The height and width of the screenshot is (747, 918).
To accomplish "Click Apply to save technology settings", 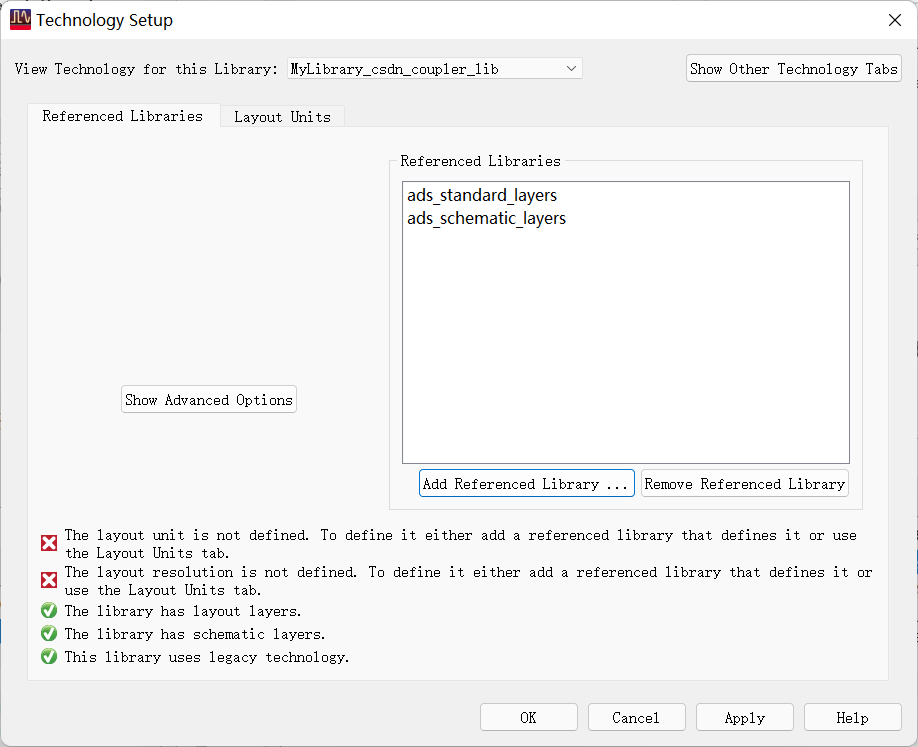I will [744, 717].
